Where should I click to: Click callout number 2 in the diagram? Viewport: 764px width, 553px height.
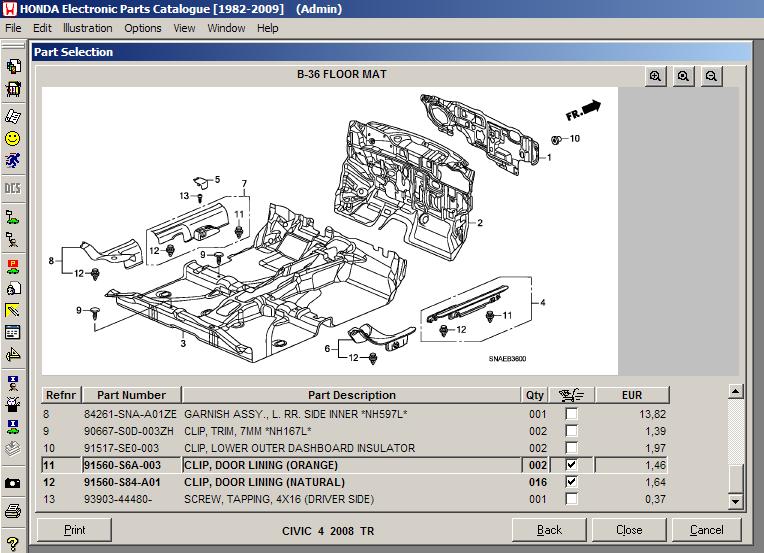(x=480, y=223)
